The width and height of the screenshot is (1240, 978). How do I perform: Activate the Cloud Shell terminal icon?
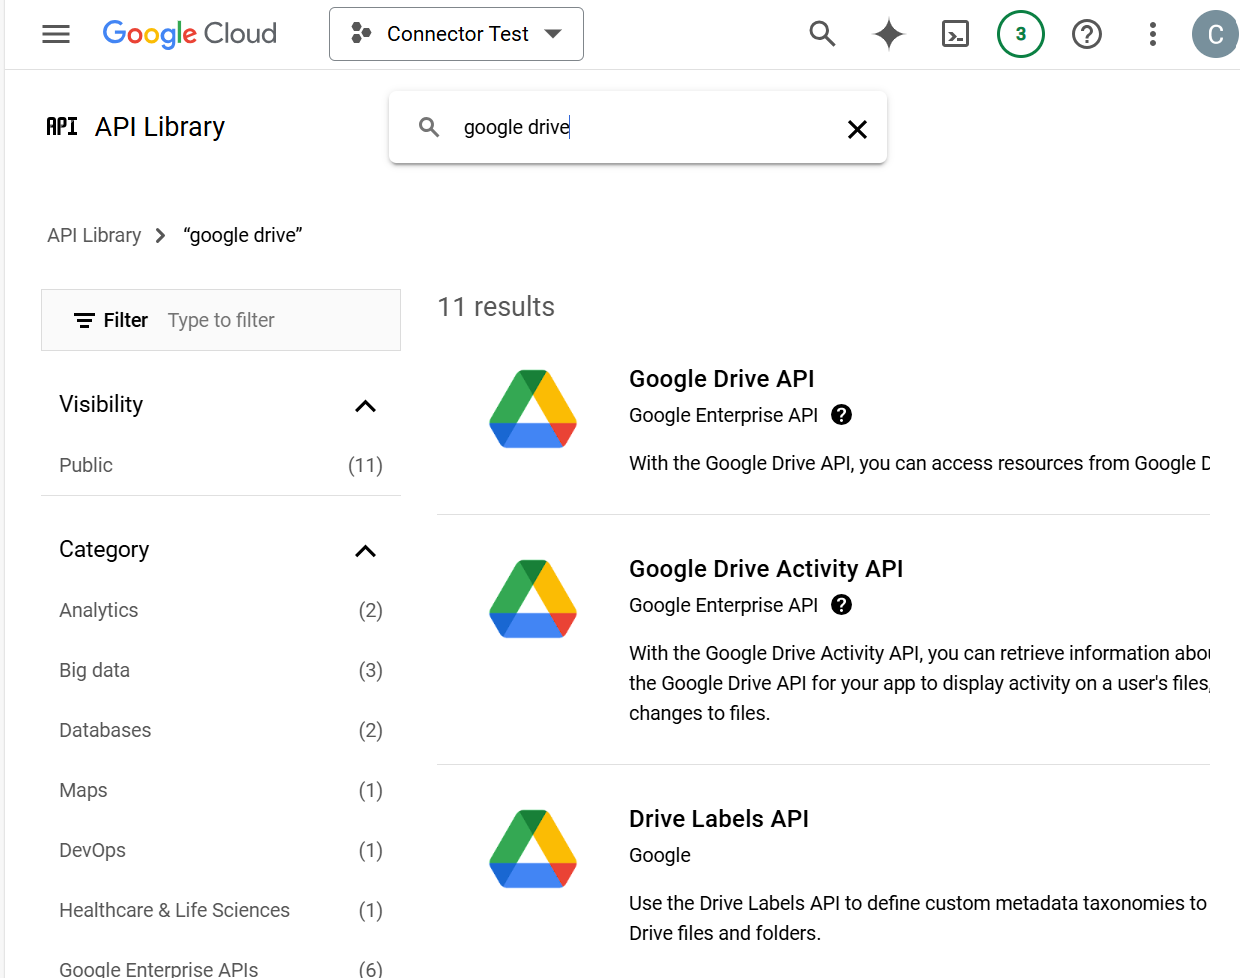pyautogui.click(x=955, y=34)
